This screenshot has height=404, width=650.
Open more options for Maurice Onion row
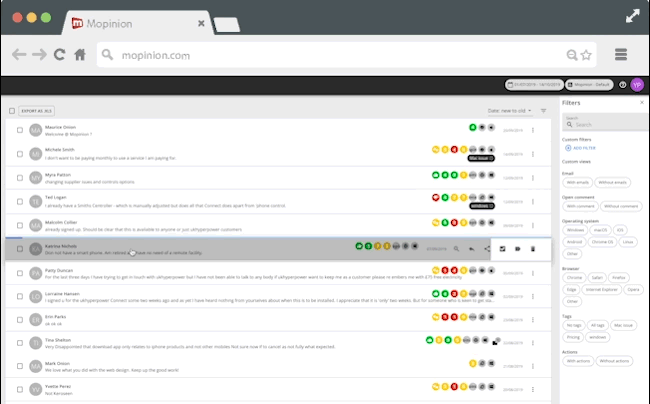tap(533, 130)
